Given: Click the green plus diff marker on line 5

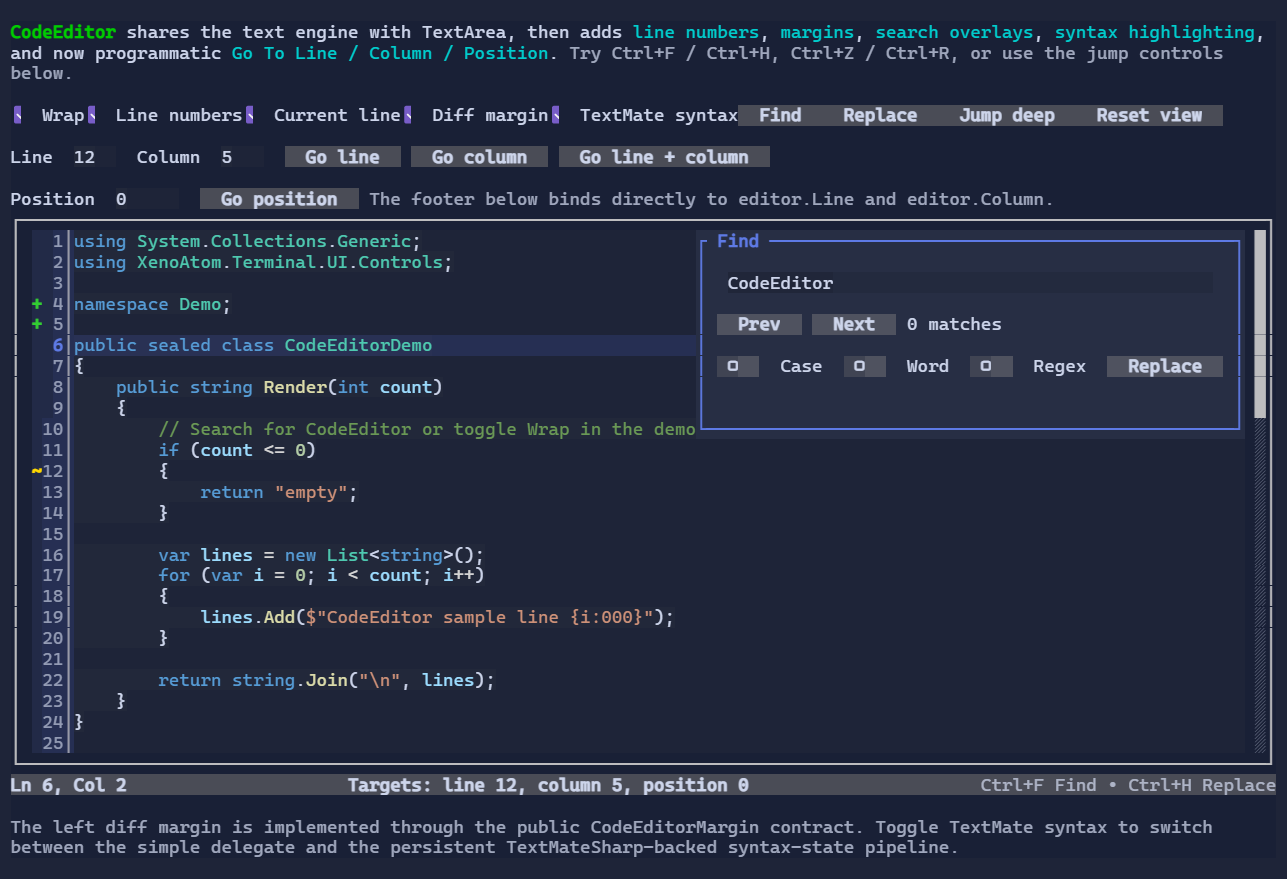Looking at the screenshot, I should tap(37, 325).
